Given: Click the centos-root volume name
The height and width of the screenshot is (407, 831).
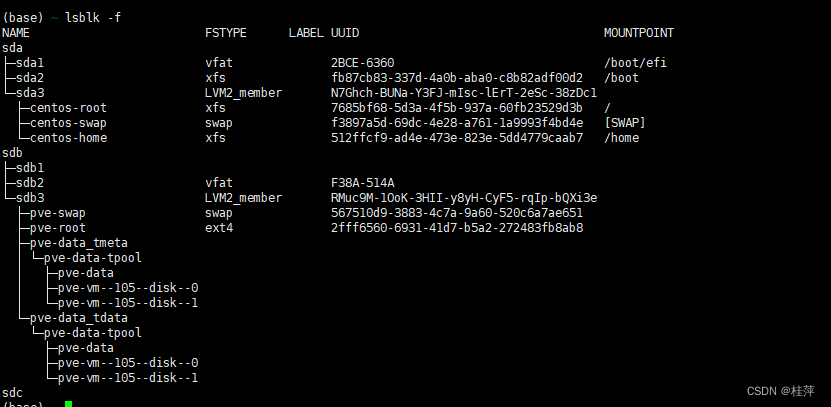Looking at the screenshot, I should (68, 108).
